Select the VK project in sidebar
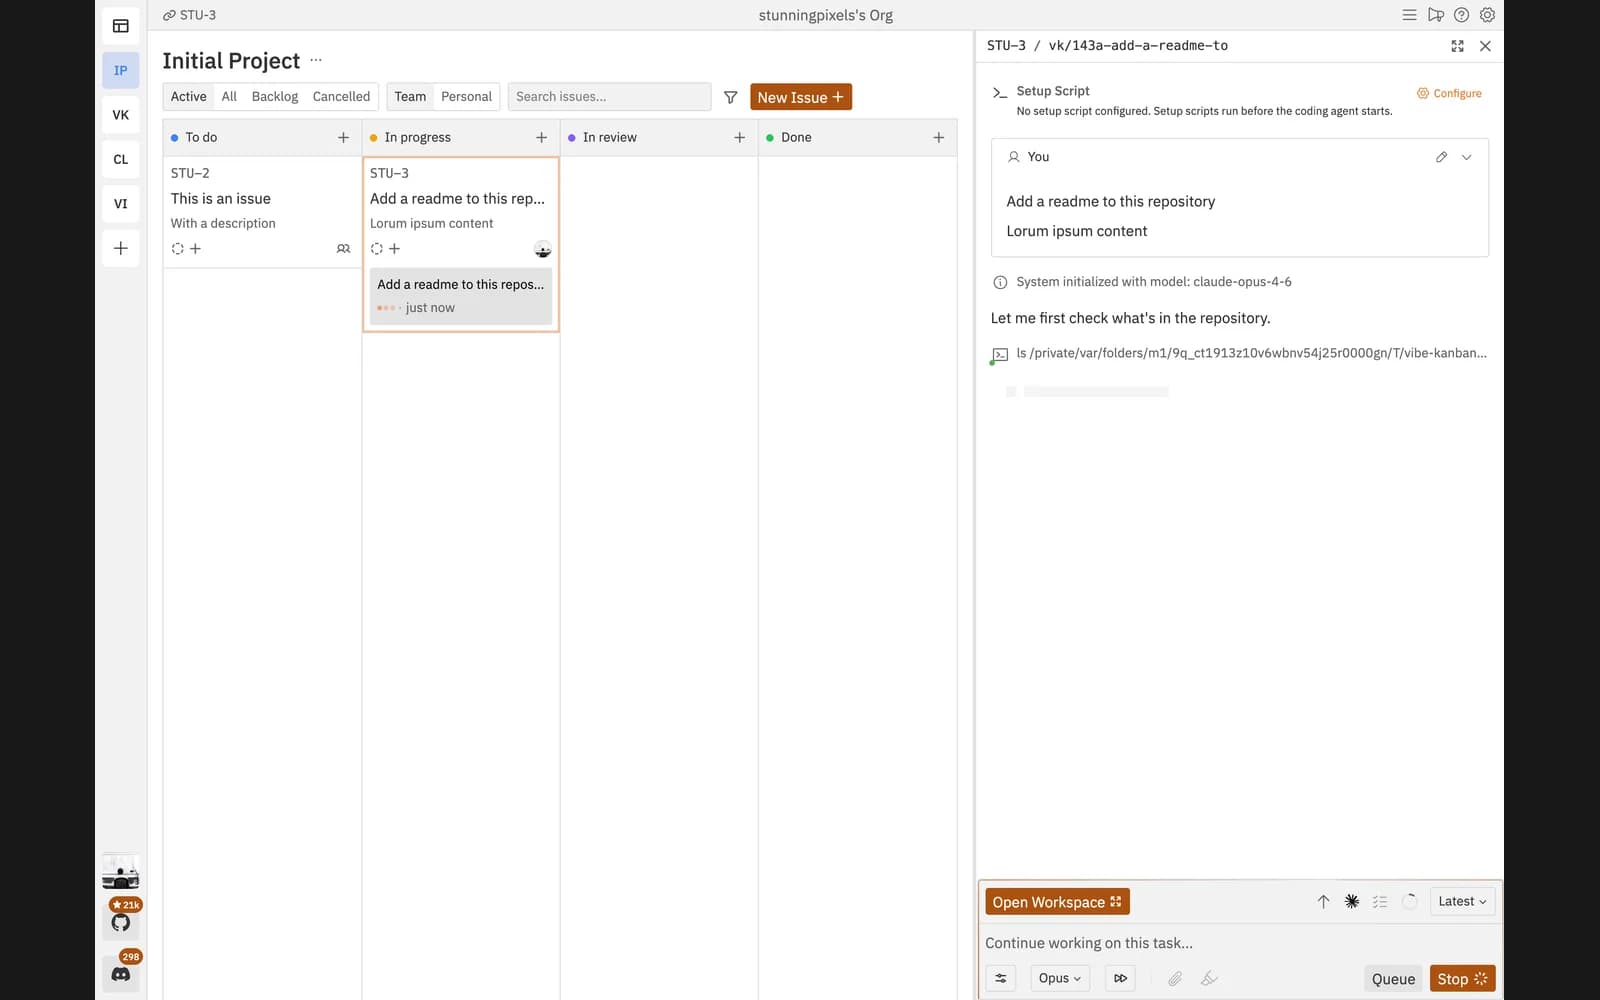1600x1000 pixels. [121, 115]
